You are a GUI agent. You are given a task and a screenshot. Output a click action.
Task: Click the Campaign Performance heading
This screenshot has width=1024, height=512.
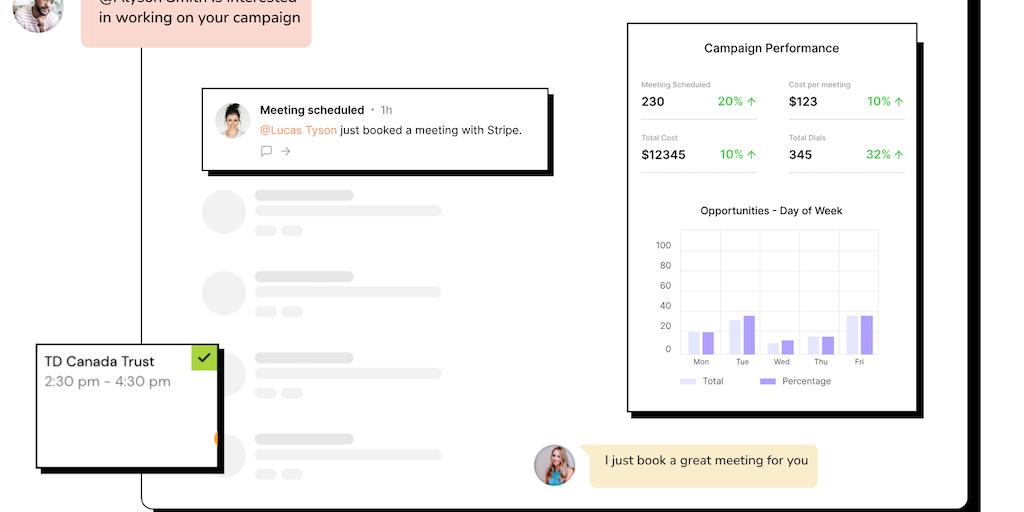pos(771,48)
